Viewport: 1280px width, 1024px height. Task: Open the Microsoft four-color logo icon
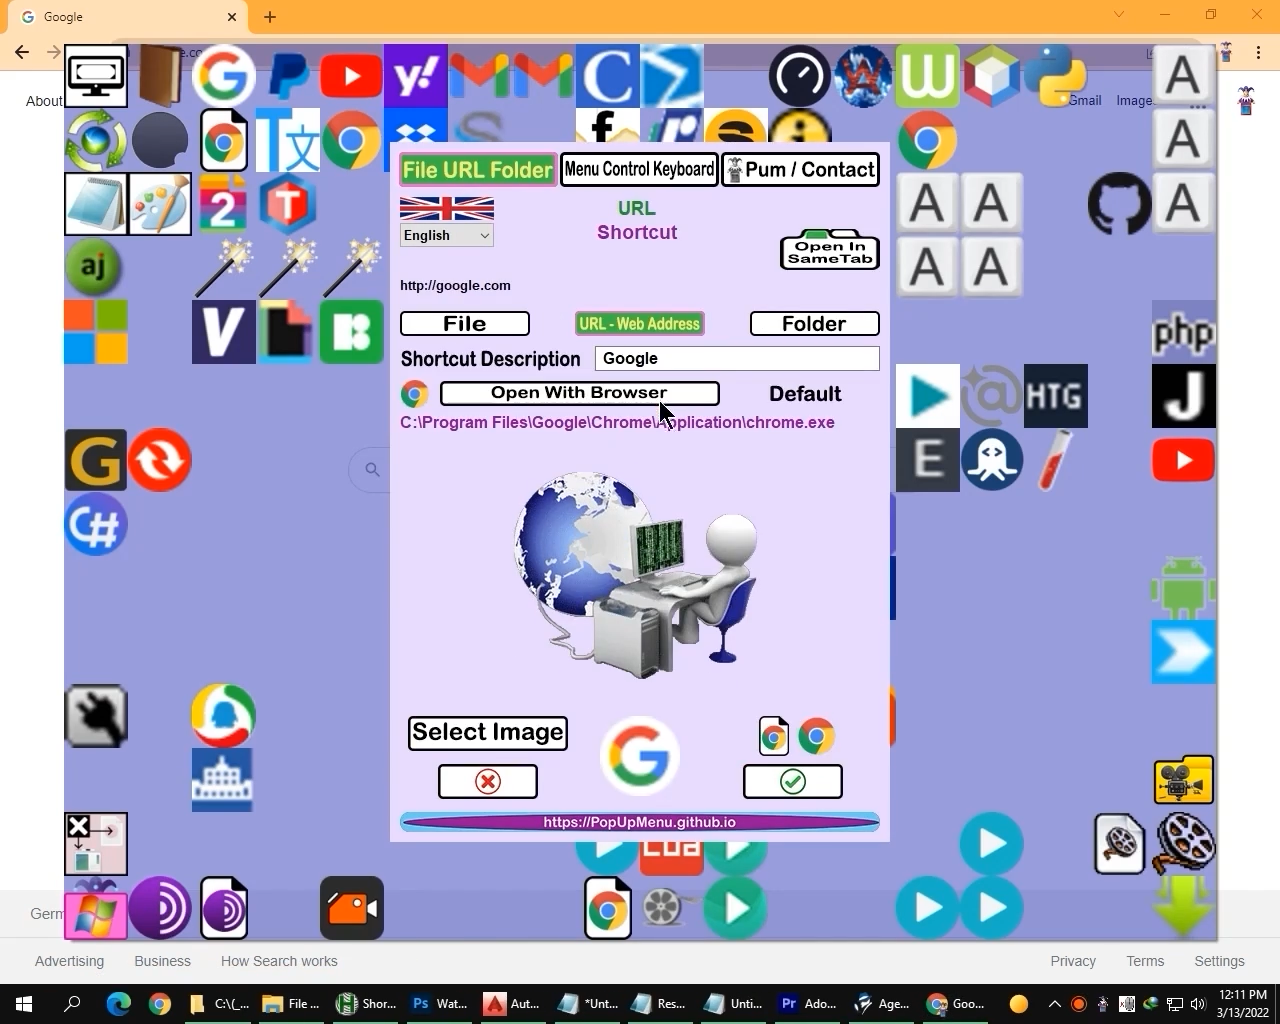coord(96,332)
